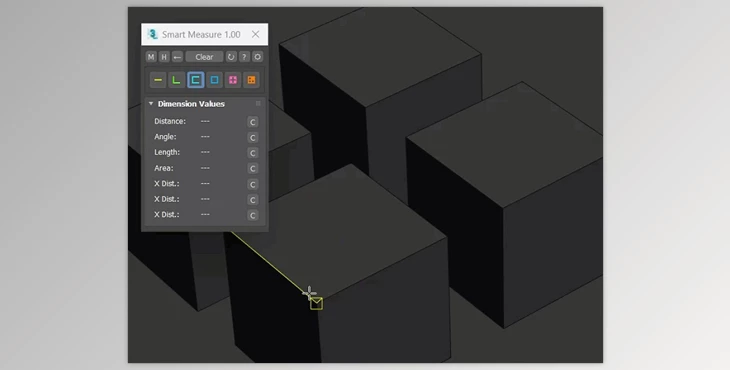730x370 pixels.
Task: Click the M button in Smart Measure toolbar
Action: (151, 57)
